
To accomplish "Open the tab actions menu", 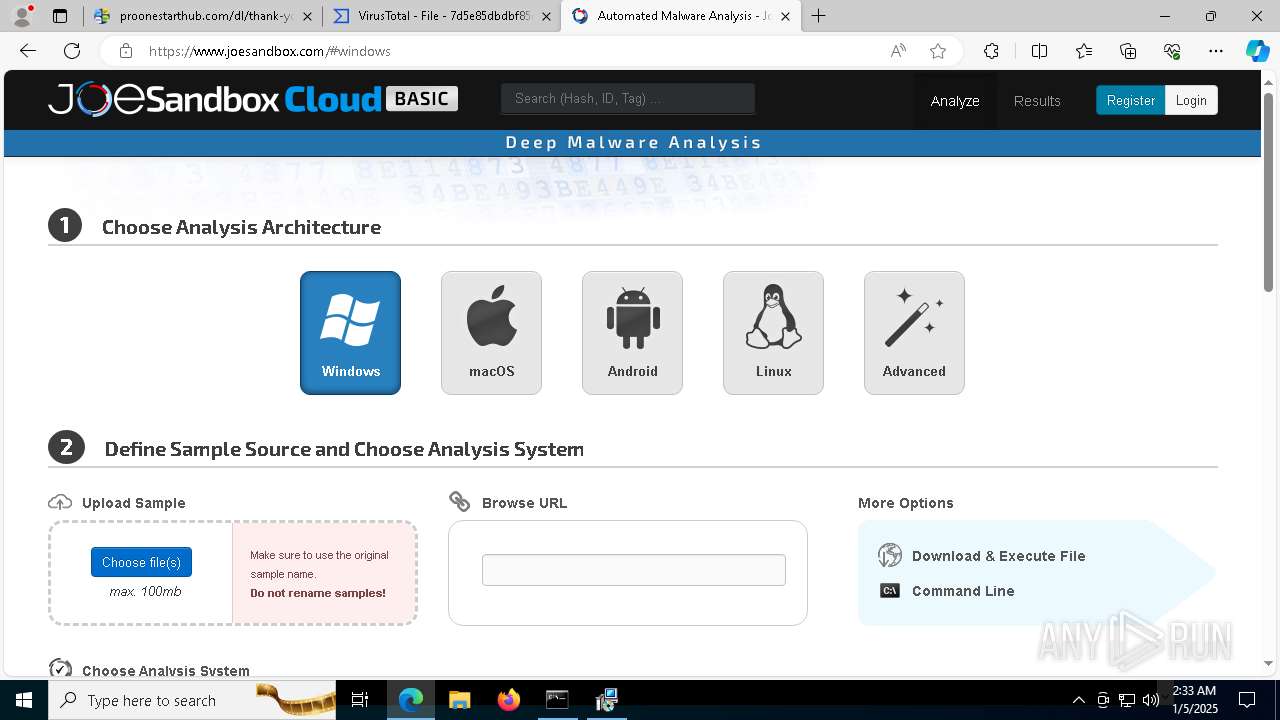I will coord(60,16).
